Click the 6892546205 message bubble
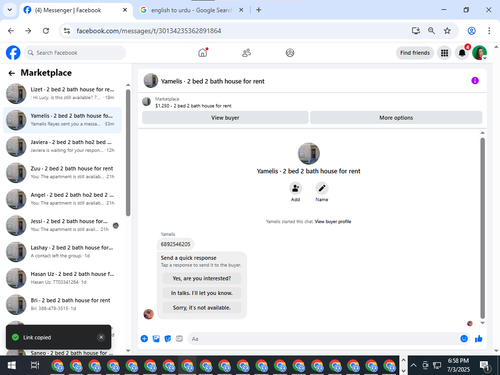The height and width of the screenshot is (375, 500). [x=176, y=244]
